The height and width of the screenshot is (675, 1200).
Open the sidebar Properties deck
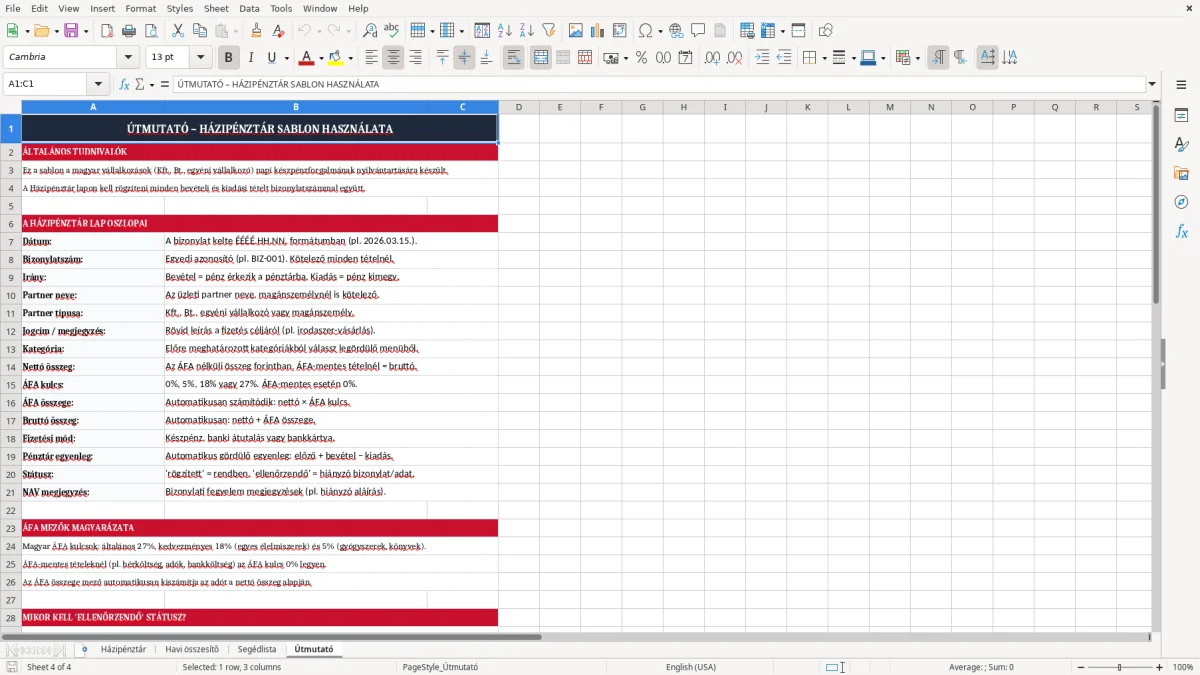1181,116
